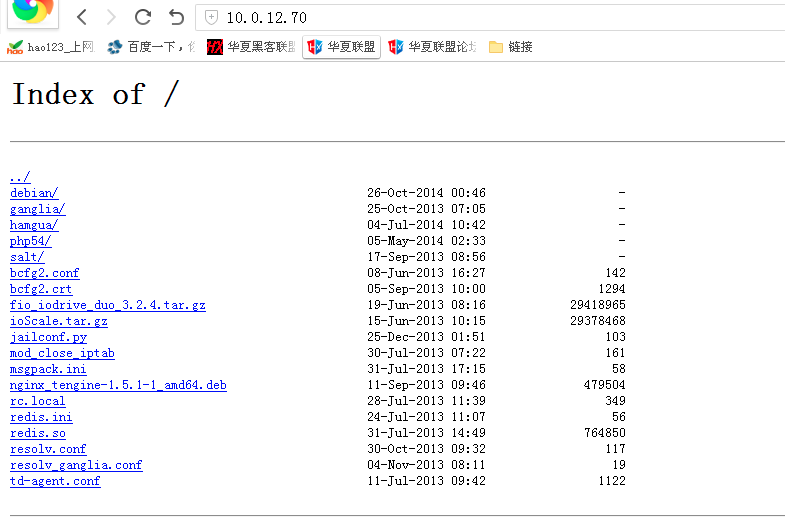Screen dimensions: 785x522
Task: Click the date 04-Nov-2013 08:11
Action: pos(426,465)
